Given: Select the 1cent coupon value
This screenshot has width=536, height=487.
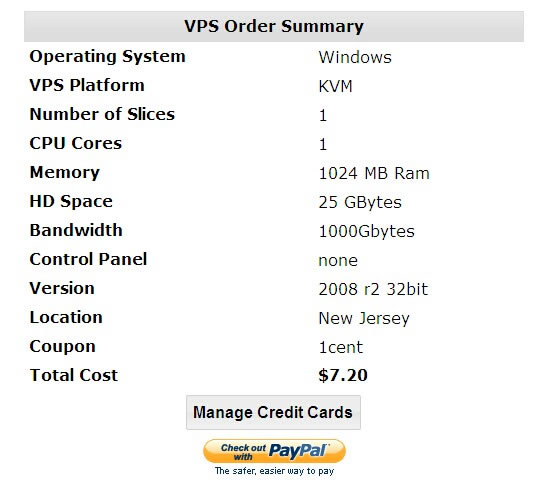Looking at the screenshot, I should click(x=340, y=348).
